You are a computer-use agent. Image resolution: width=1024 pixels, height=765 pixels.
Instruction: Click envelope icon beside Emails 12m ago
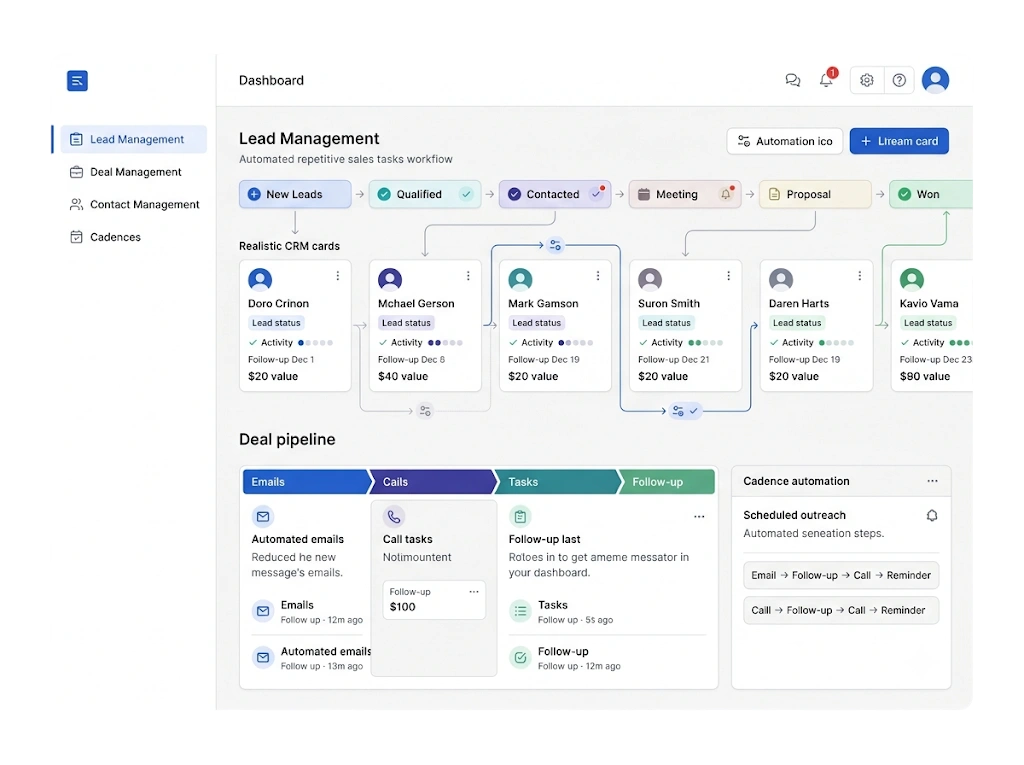tap(263, 611)
